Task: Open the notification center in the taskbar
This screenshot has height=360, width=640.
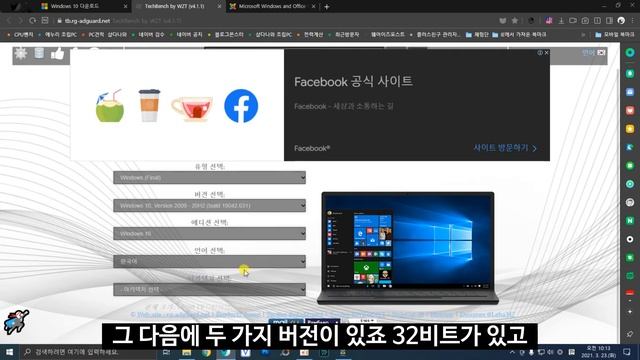Action: (x=627, y=352)
